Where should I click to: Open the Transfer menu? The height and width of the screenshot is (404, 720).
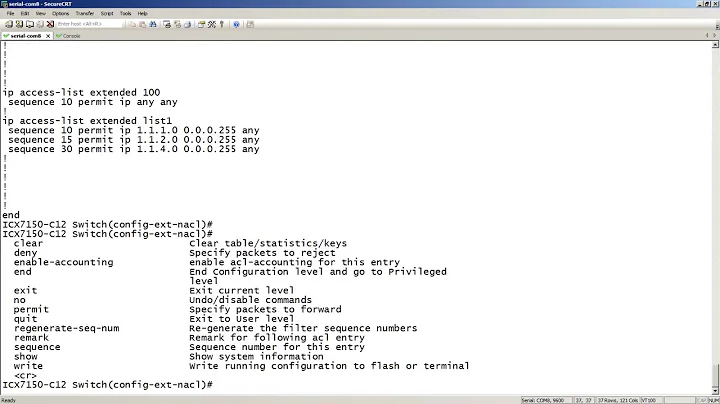click(84, 13)
